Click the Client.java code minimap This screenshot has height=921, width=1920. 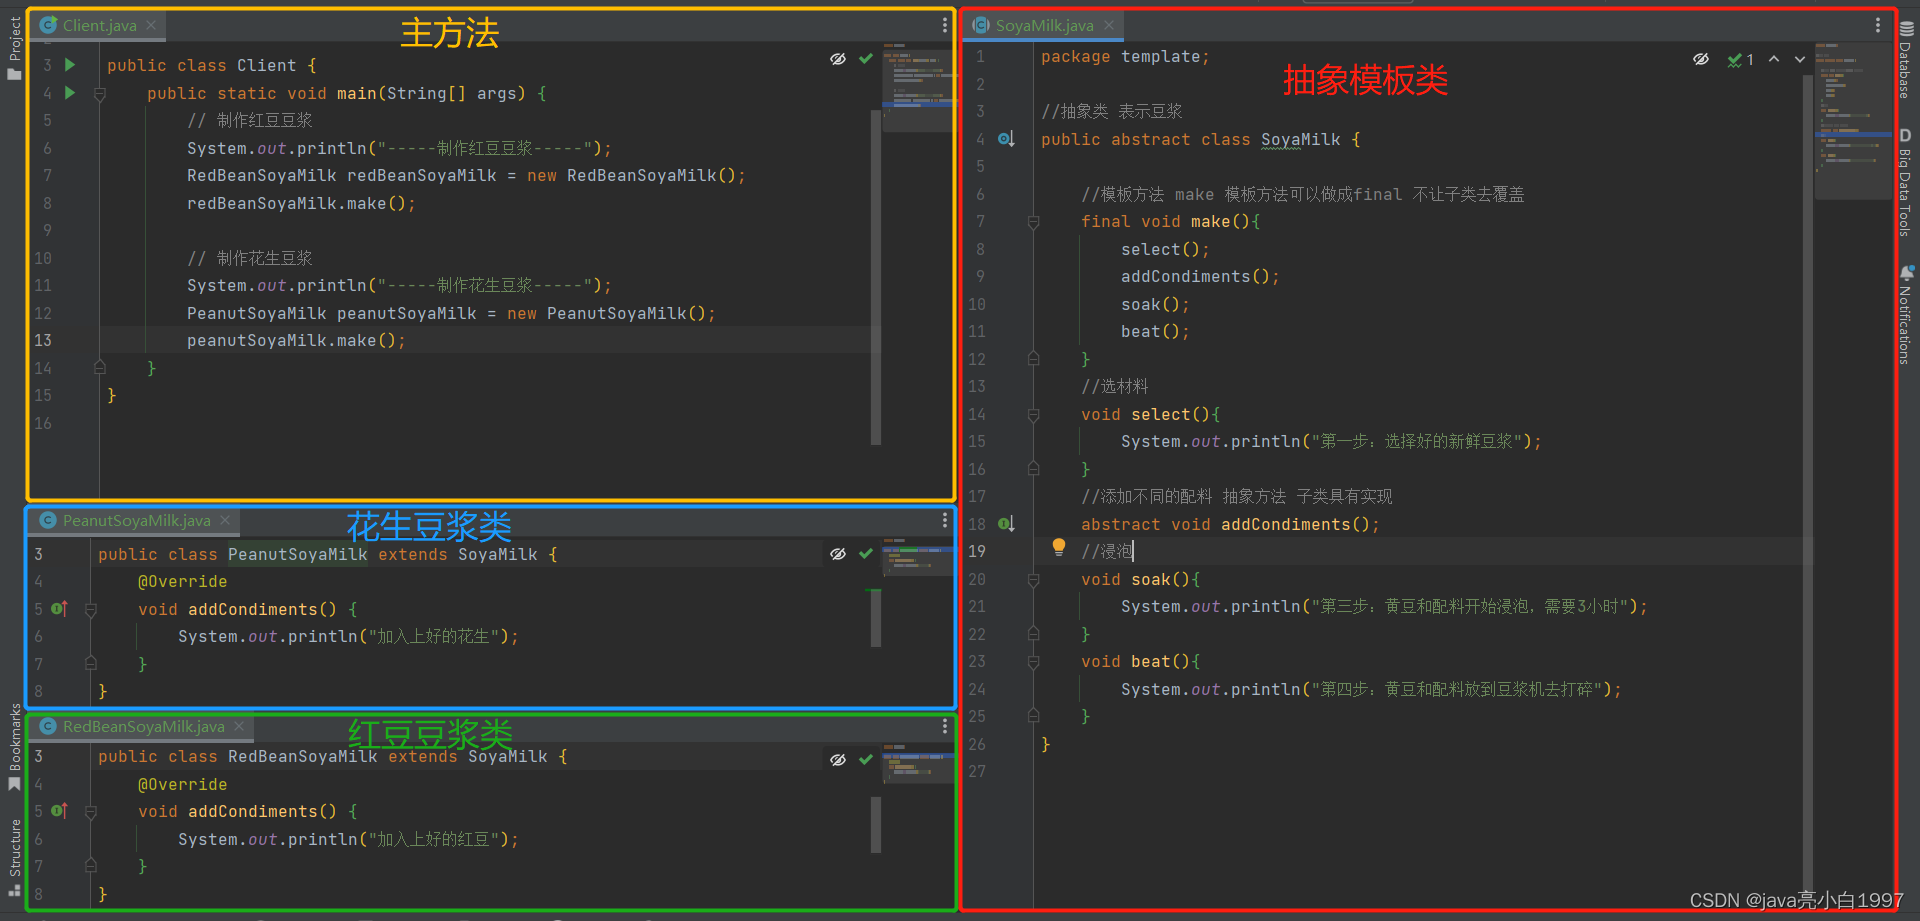tap(918, 88)
